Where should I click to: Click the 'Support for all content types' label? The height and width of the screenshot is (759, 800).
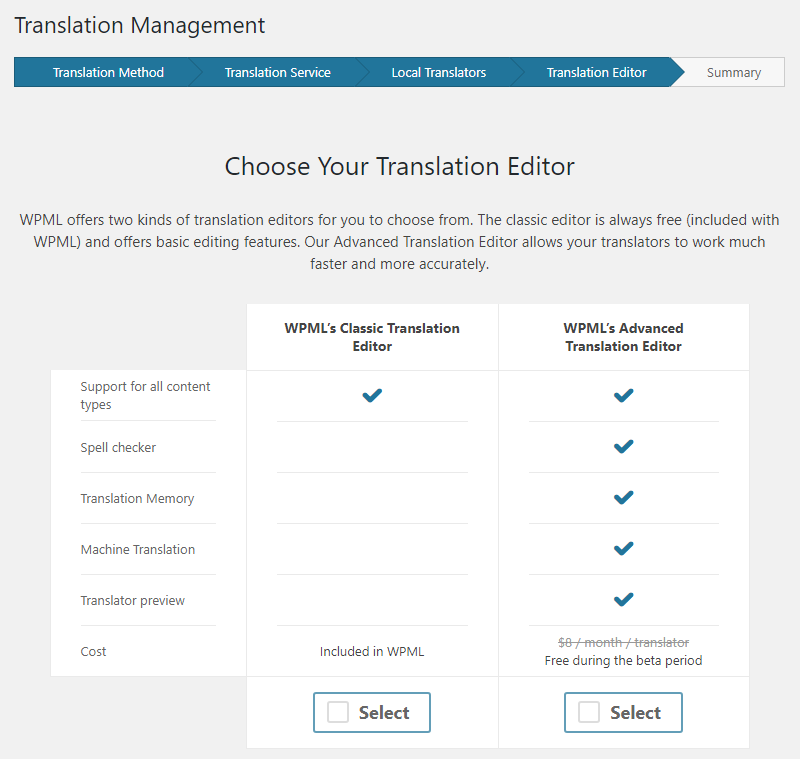coord(145,395)
